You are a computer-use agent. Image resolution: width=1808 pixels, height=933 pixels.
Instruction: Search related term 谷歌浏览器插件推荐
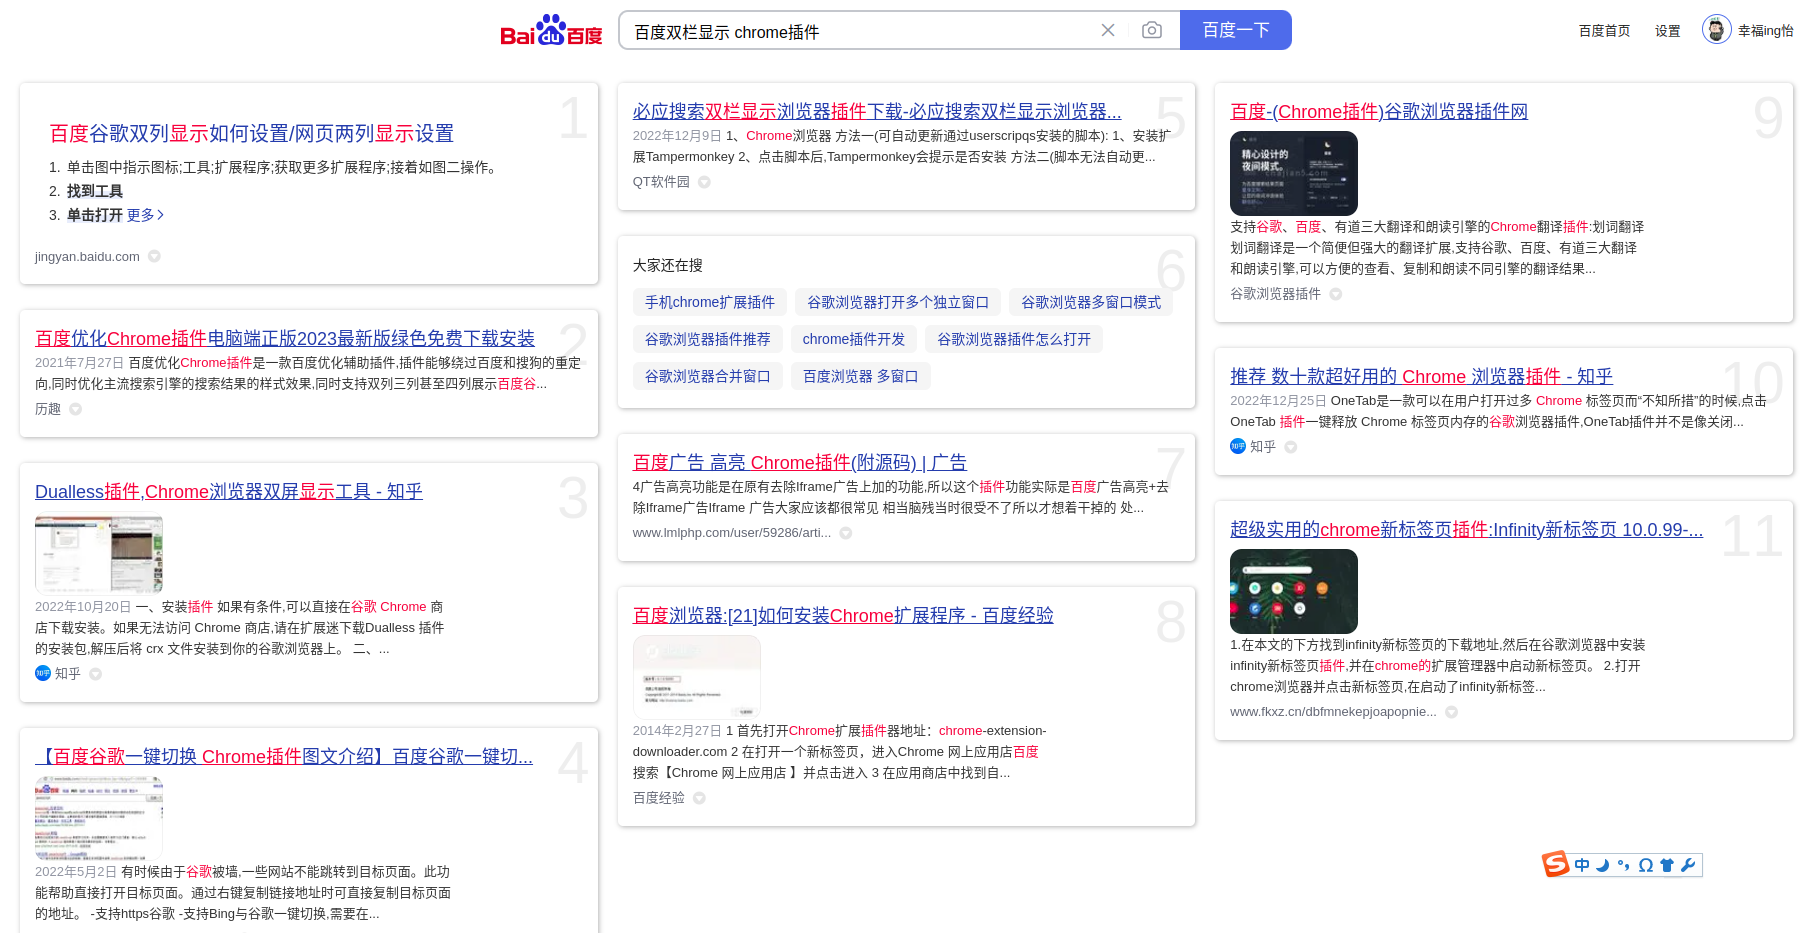708,339
